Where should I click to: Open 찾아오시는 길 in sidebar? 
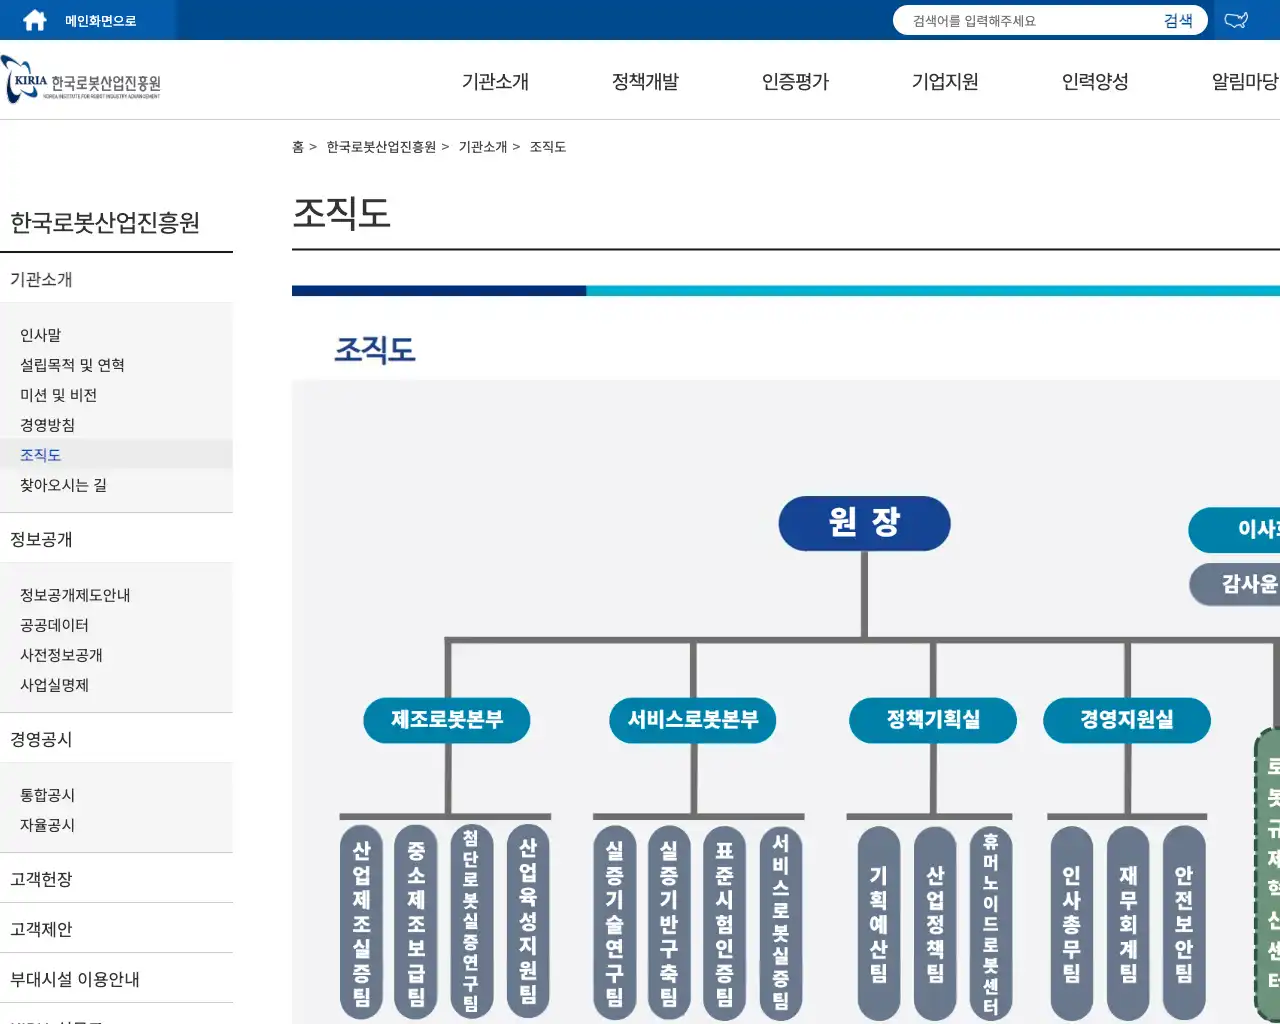57,485
